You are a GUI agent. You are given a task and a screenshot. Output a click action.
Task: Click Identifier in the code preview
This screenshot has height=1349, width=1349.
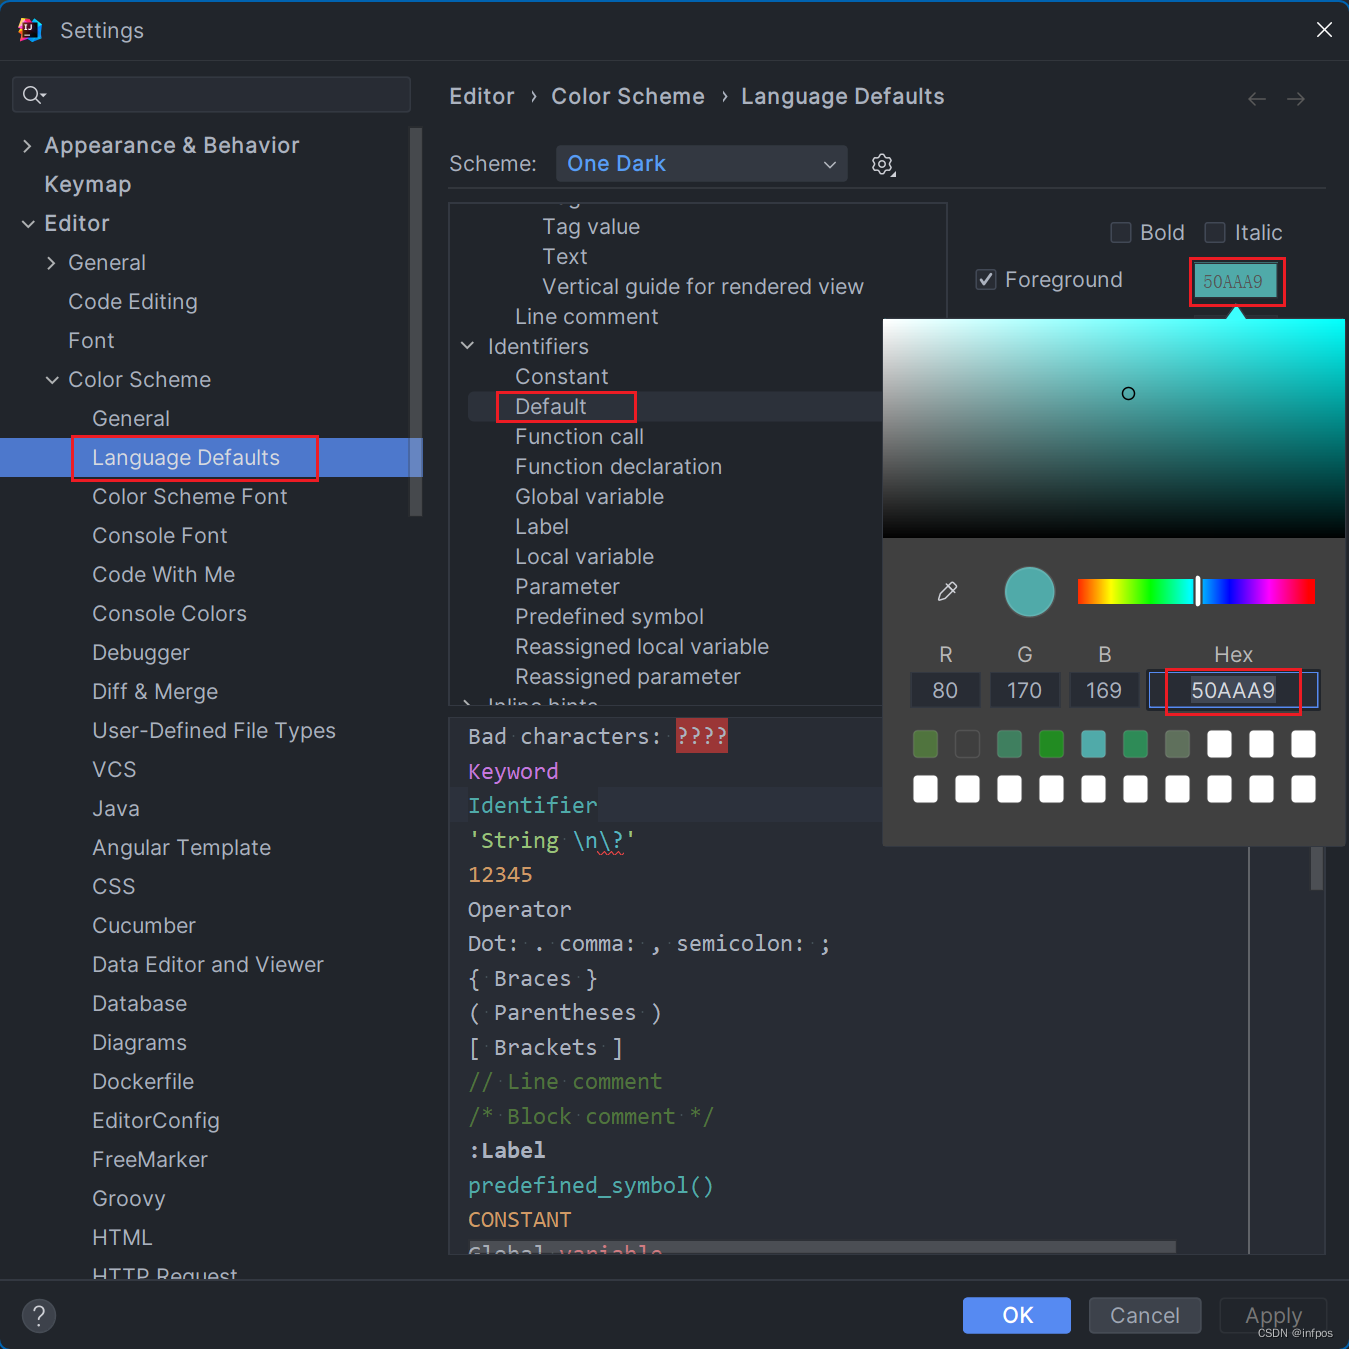pyautogui.click(x=533, y=805)
